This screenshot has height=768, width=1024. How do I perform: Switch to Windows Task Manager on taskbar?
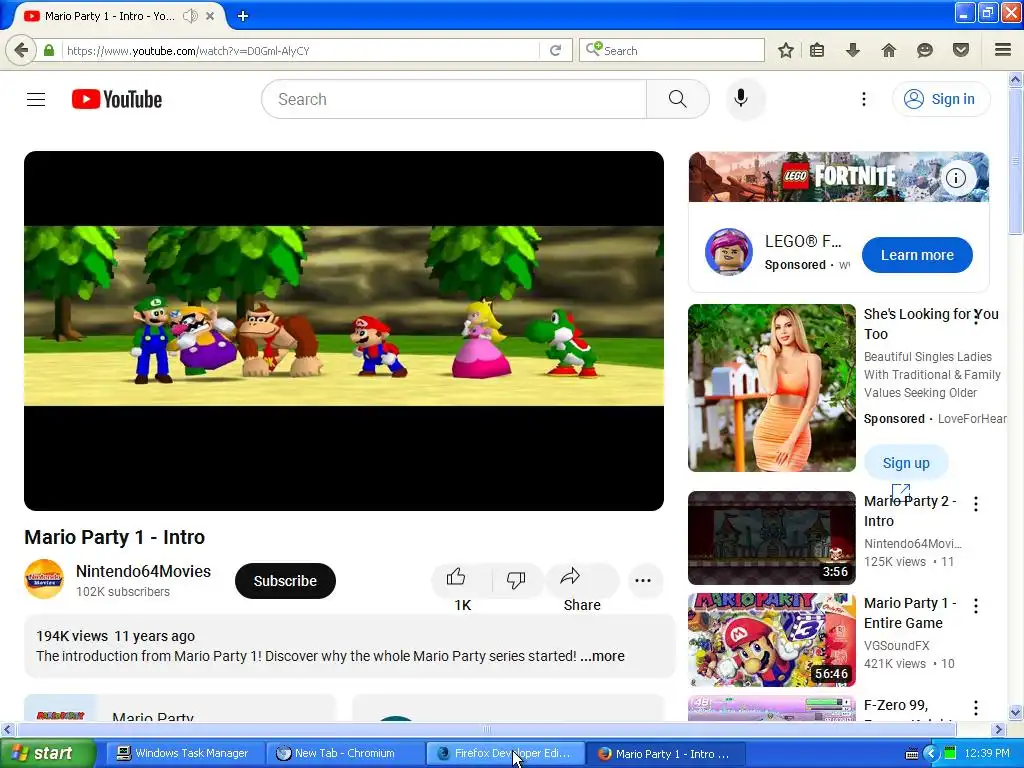184,754
